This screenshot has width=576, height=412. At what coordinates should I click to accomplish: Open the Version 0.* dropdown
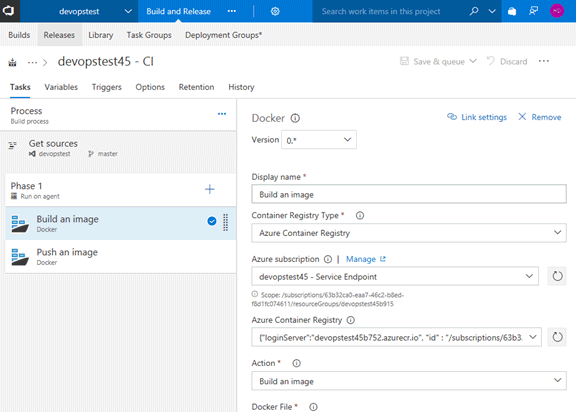318,140
